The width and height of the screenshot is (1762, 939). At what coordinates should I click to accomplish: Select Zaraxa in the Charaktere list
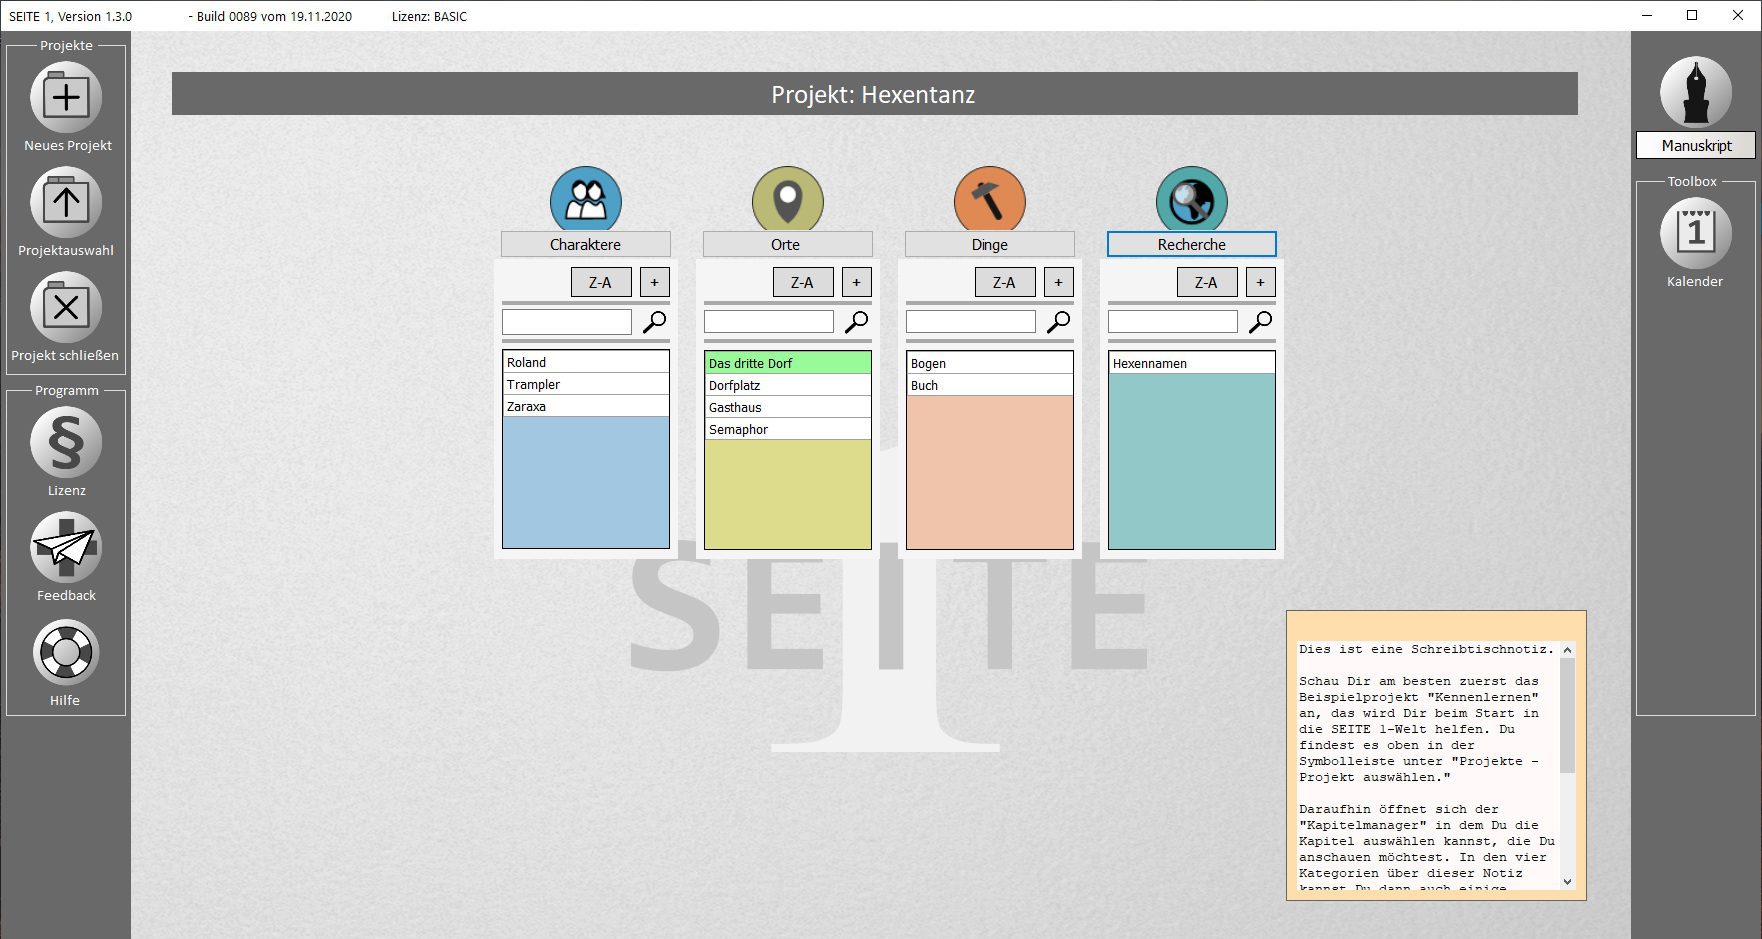click(x=585, y=407)
